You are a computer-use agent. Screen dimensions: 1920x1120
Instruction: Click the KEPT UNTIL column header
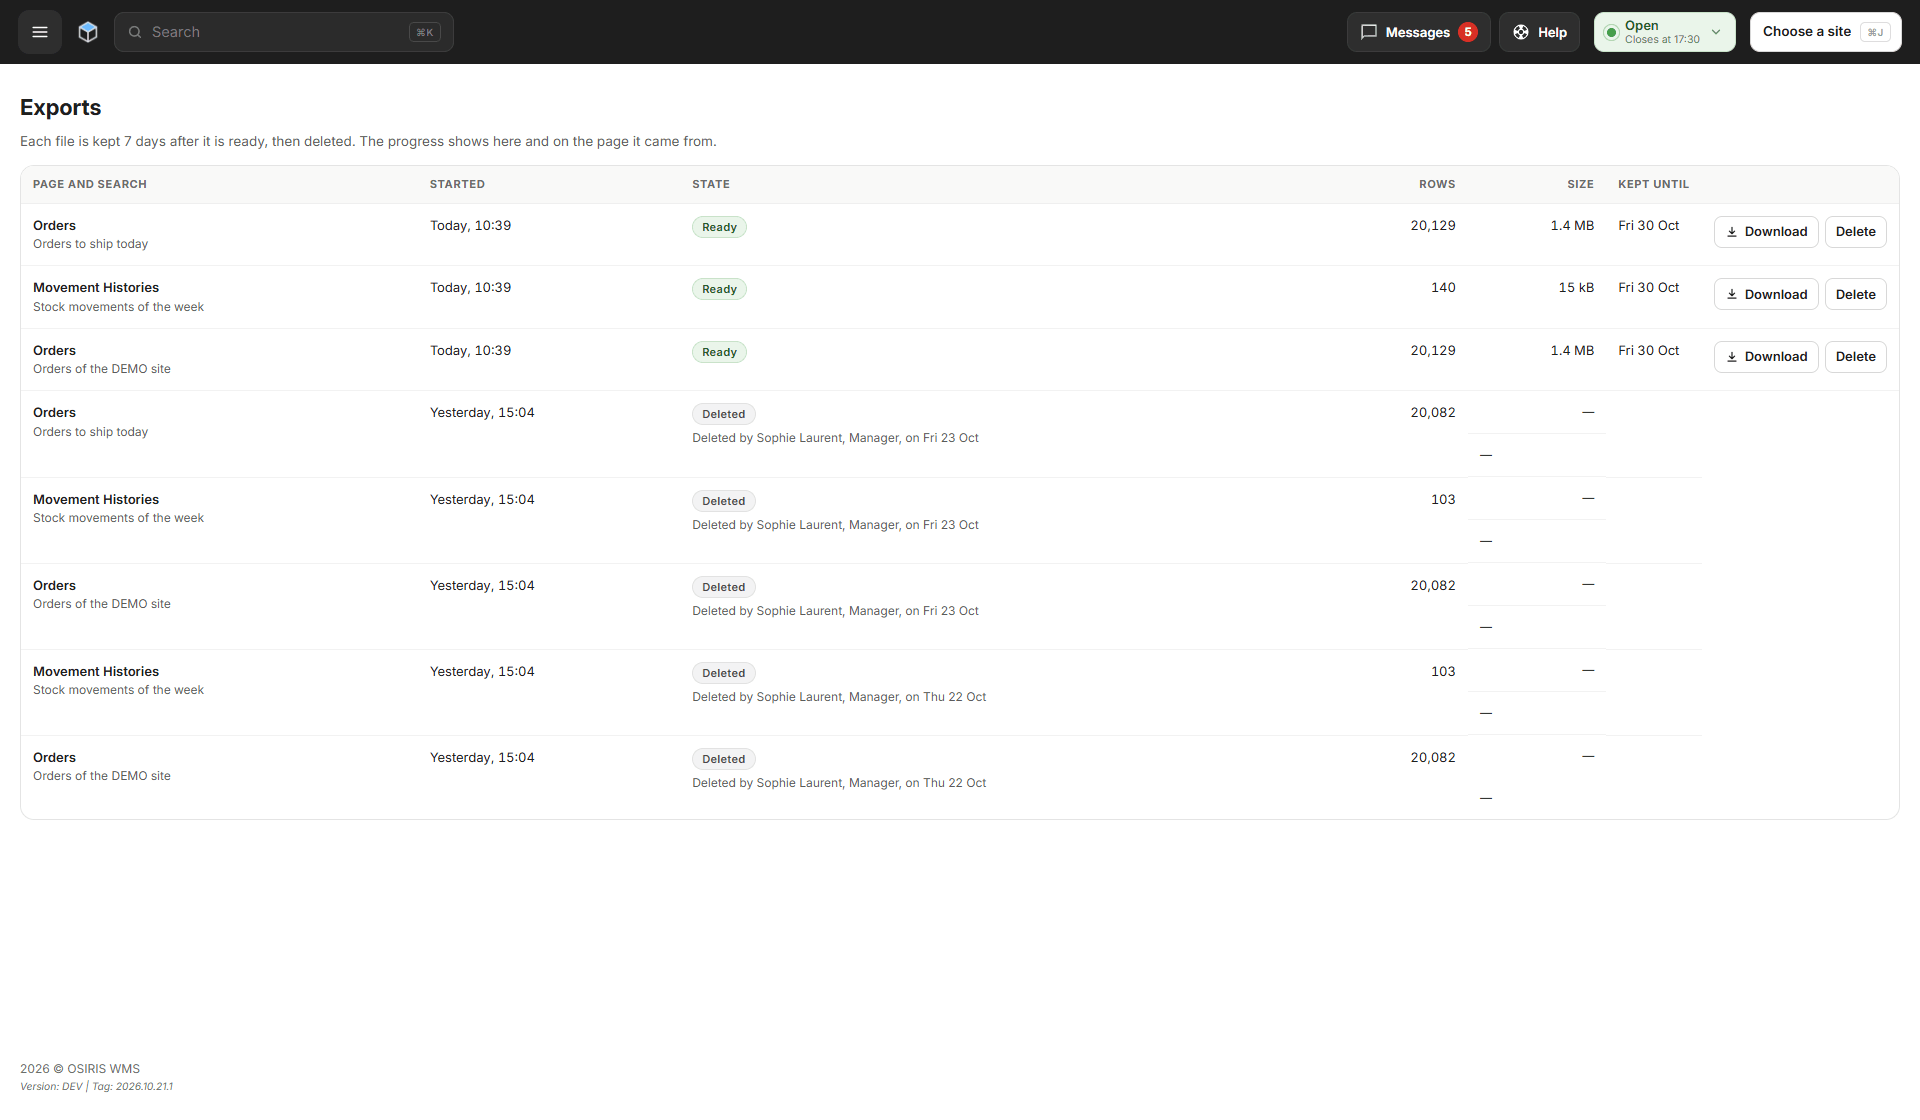tap(1653, 184)
